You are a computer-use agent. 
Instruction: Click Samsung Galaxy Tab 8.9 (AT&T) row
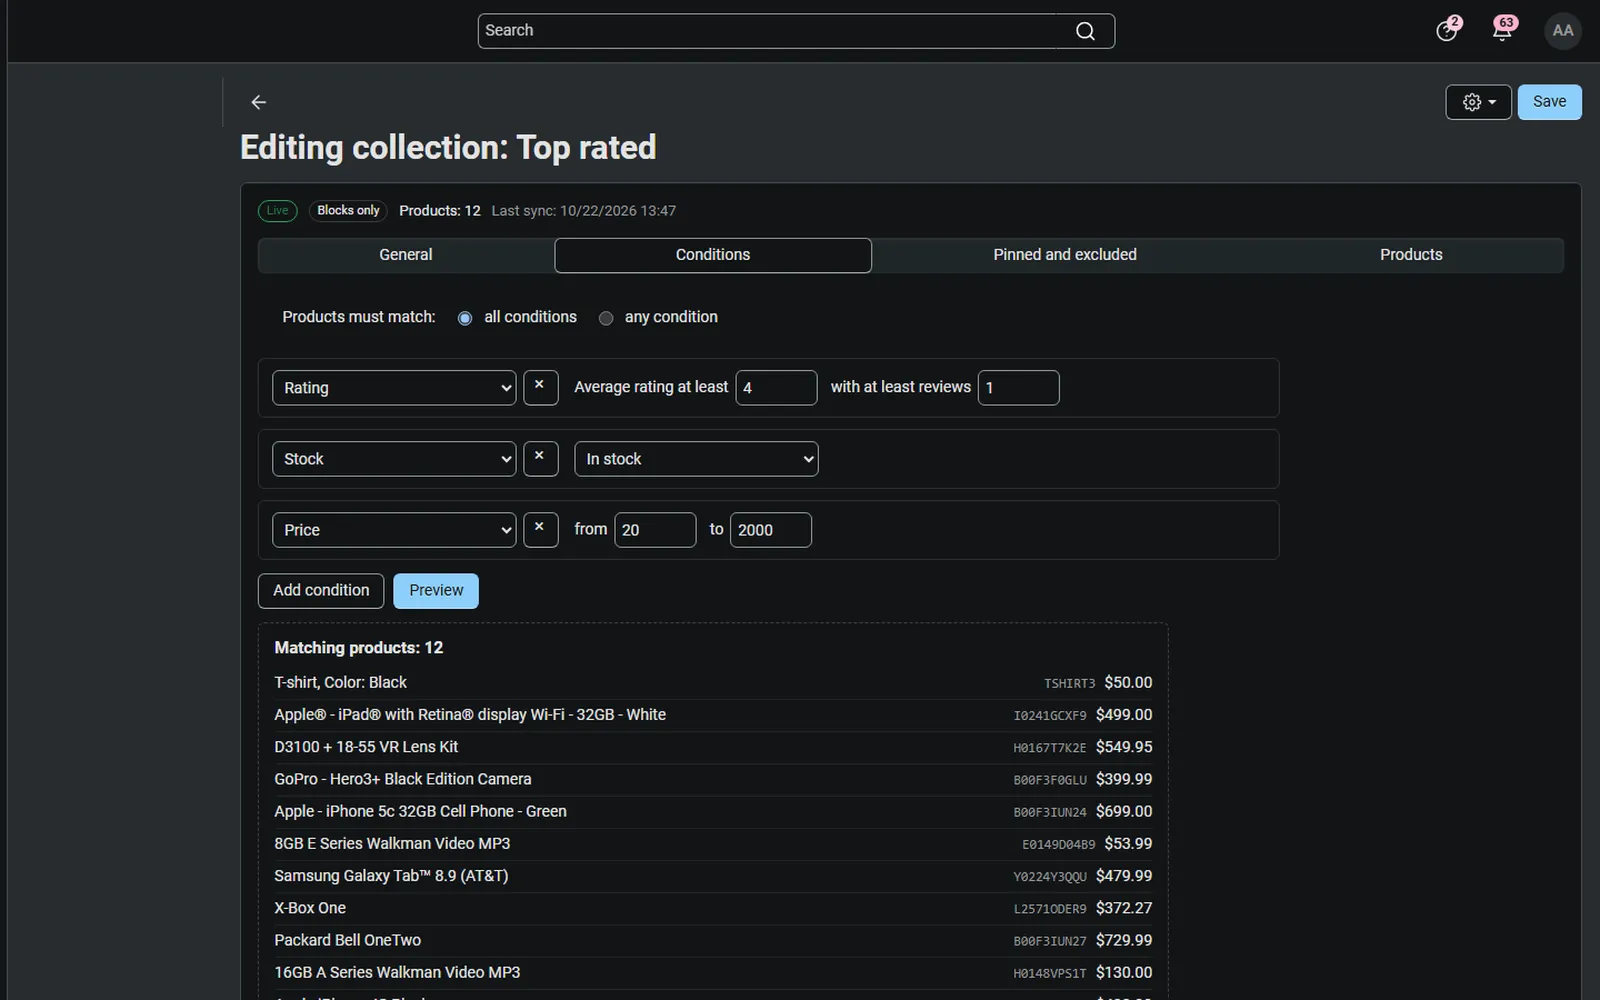point(713,876)
